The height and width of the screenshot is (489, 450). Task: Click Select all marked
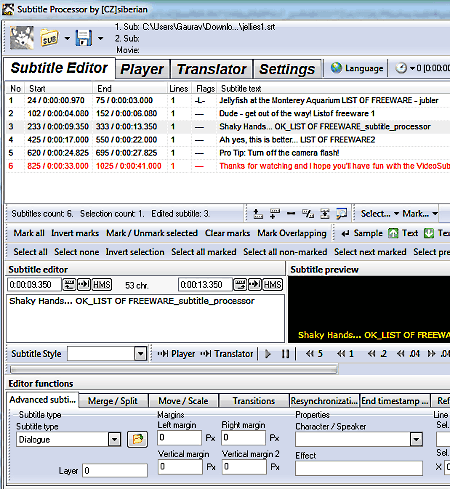[x=204, y=252]
